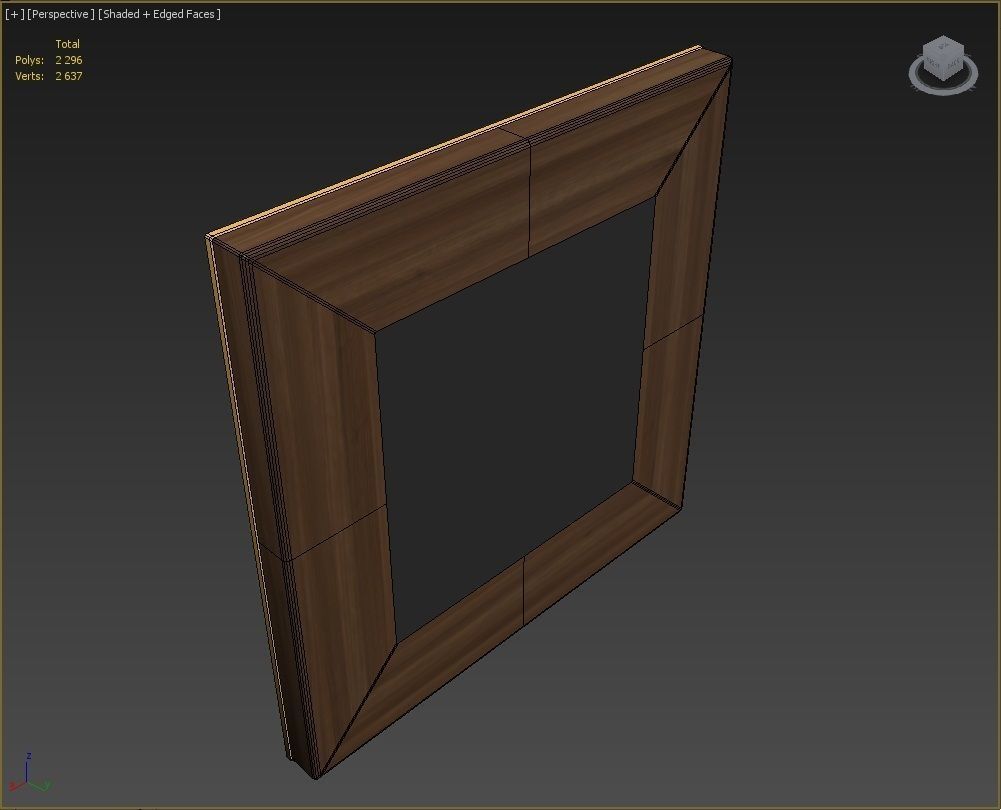Screen dimensions: 1001x810
Task: Click the ViewCube navigation cube
Action: tap(943, 59)
